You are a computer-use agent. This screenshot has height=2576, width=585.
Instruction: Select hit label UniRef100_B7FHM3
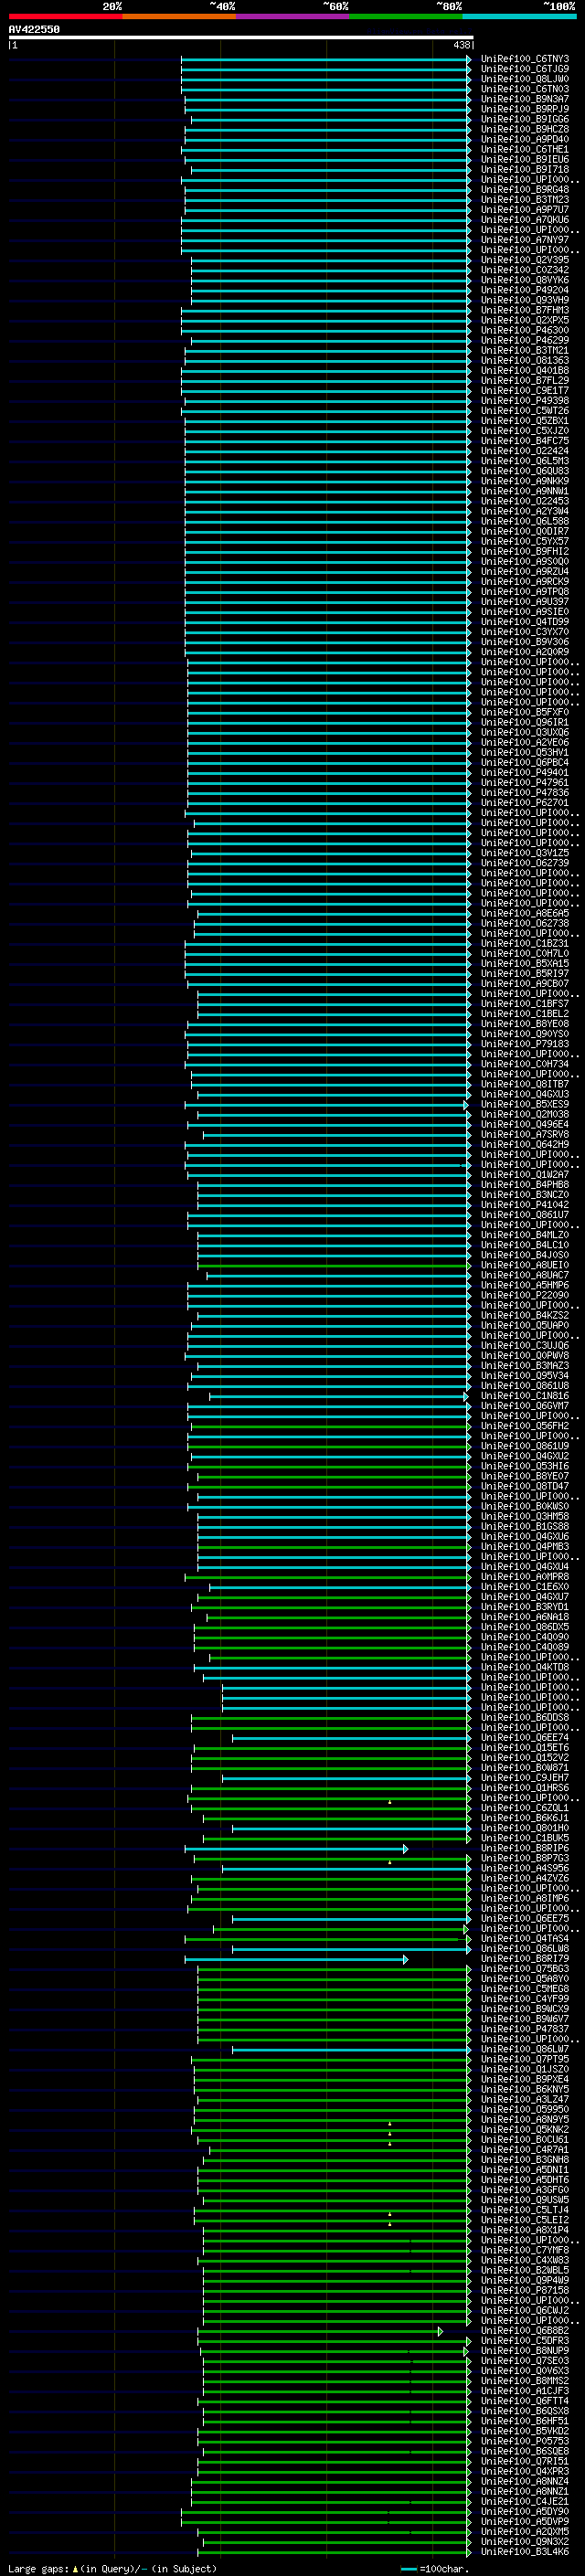pyautogui.click(x=524, y=310)
